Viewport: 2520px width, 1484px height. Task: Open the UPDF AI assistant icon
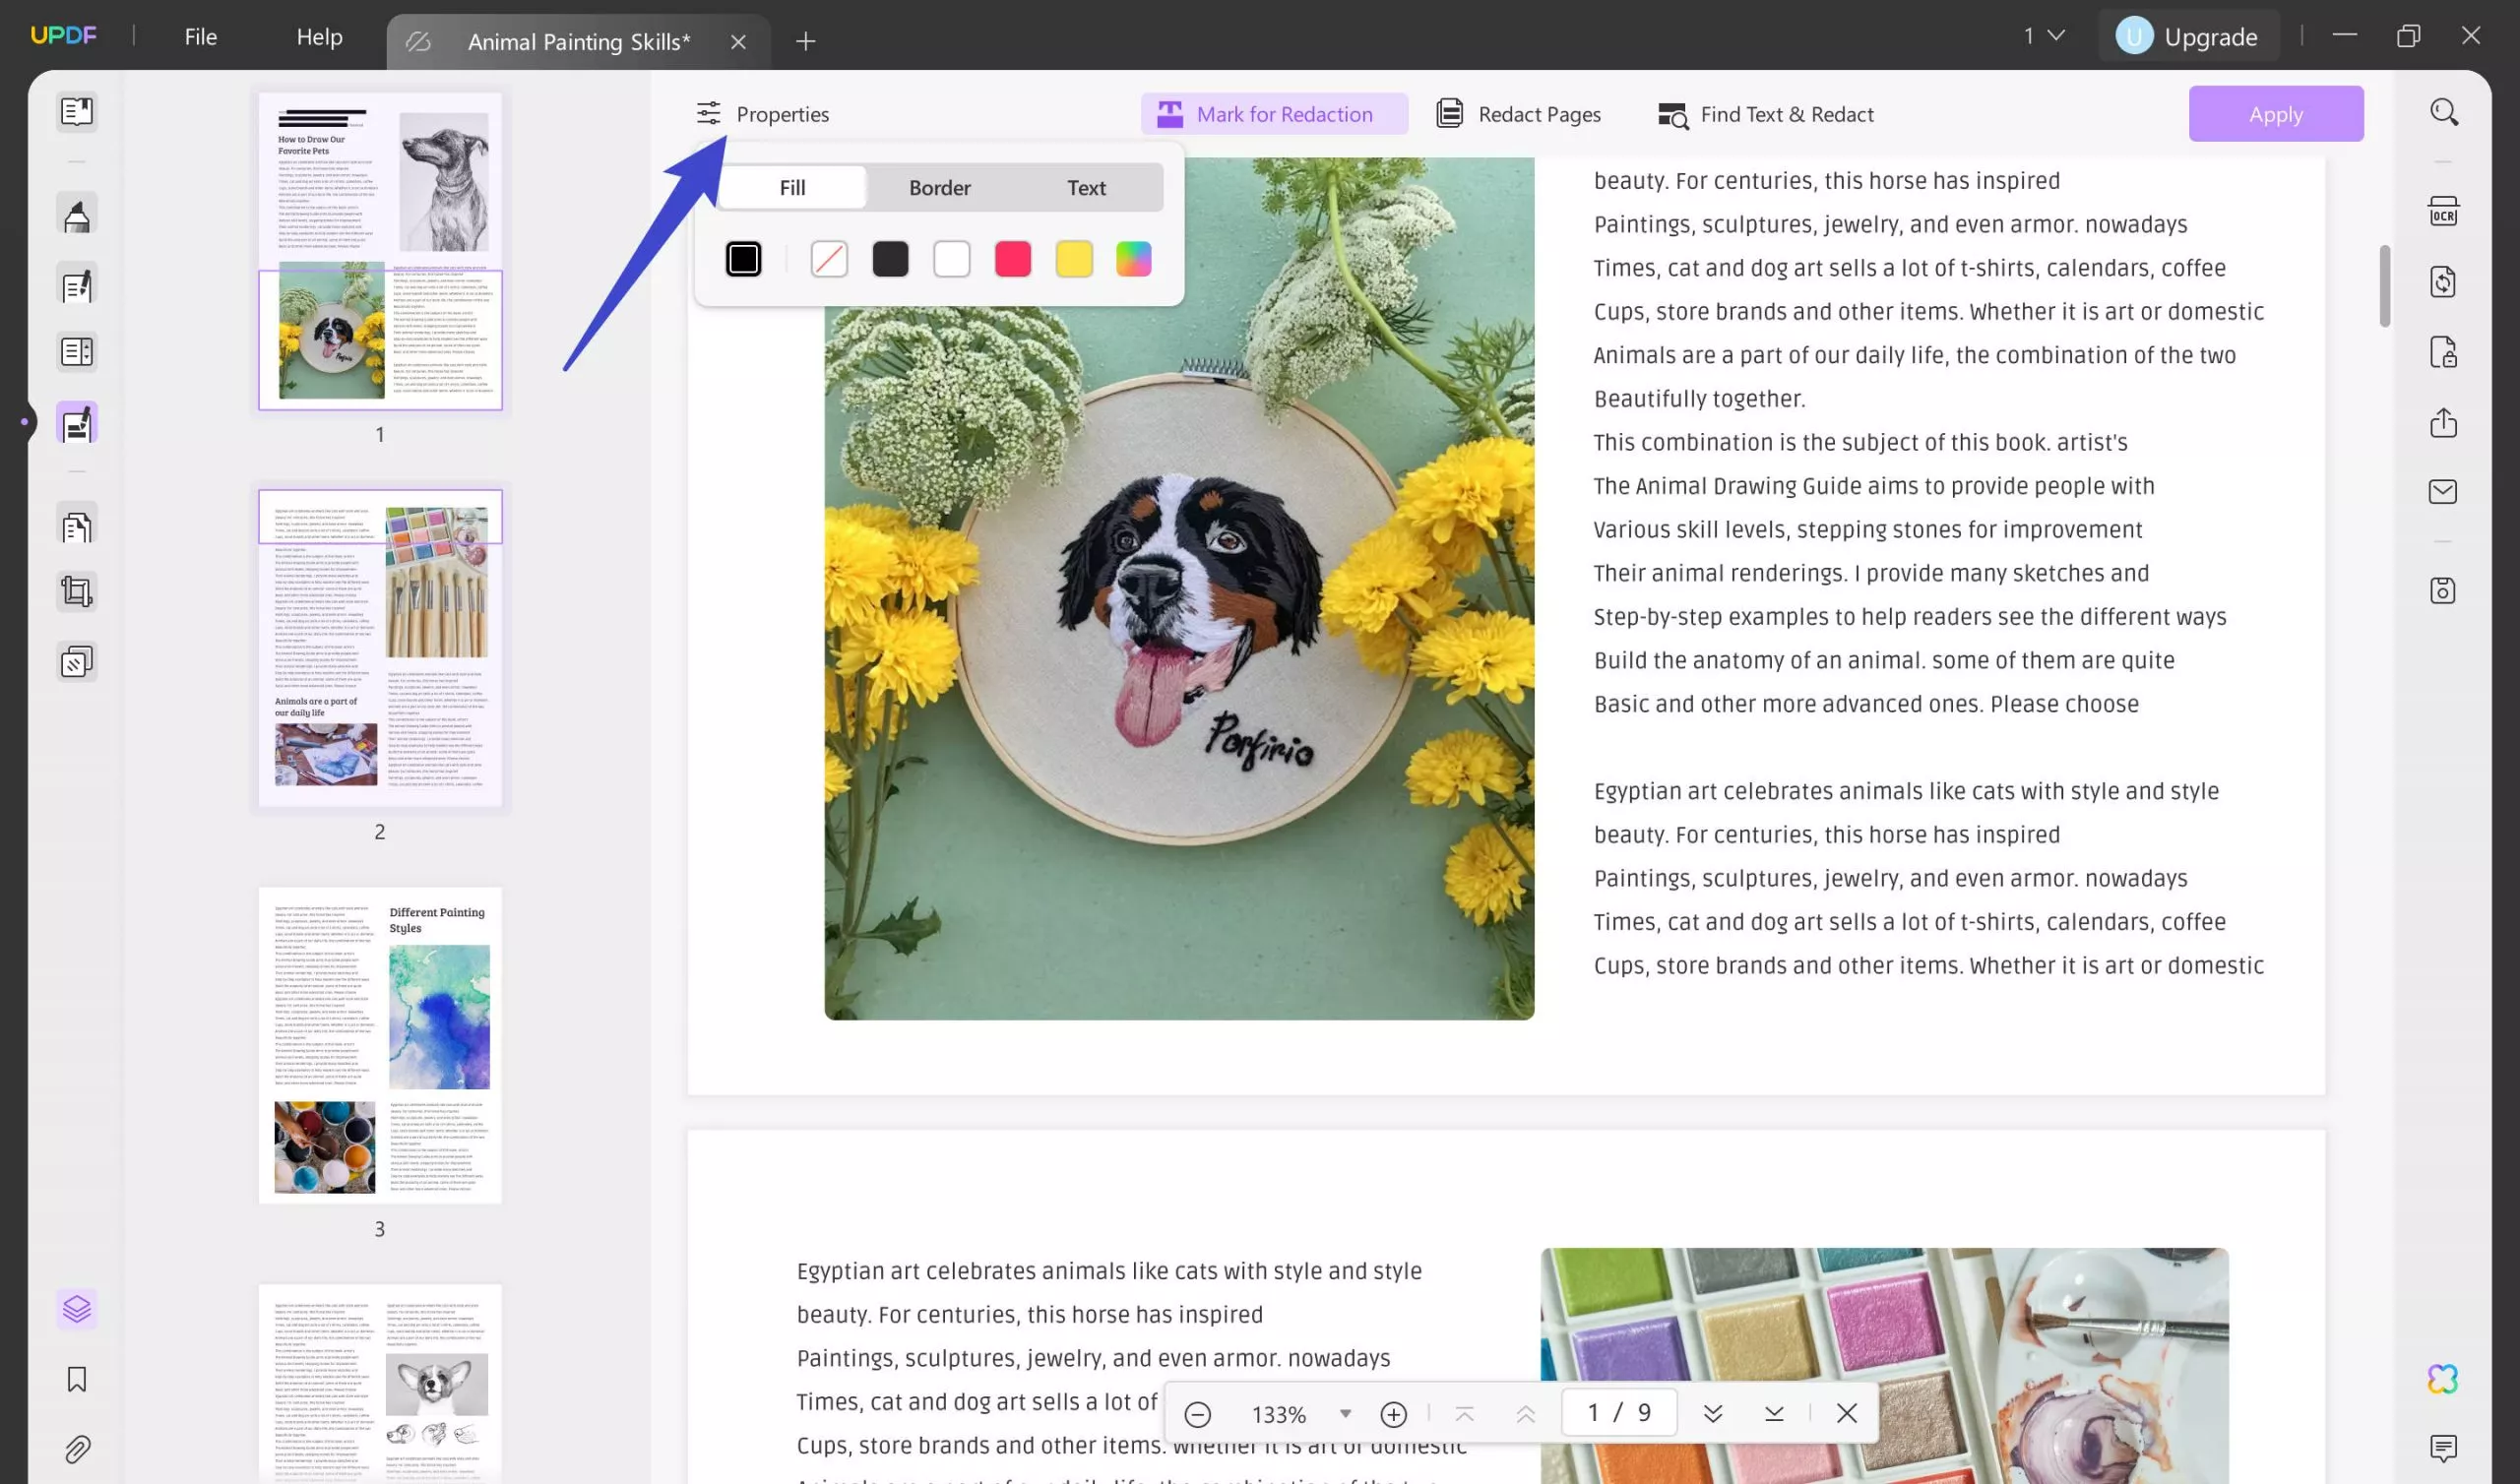tap(2442, 1379)
